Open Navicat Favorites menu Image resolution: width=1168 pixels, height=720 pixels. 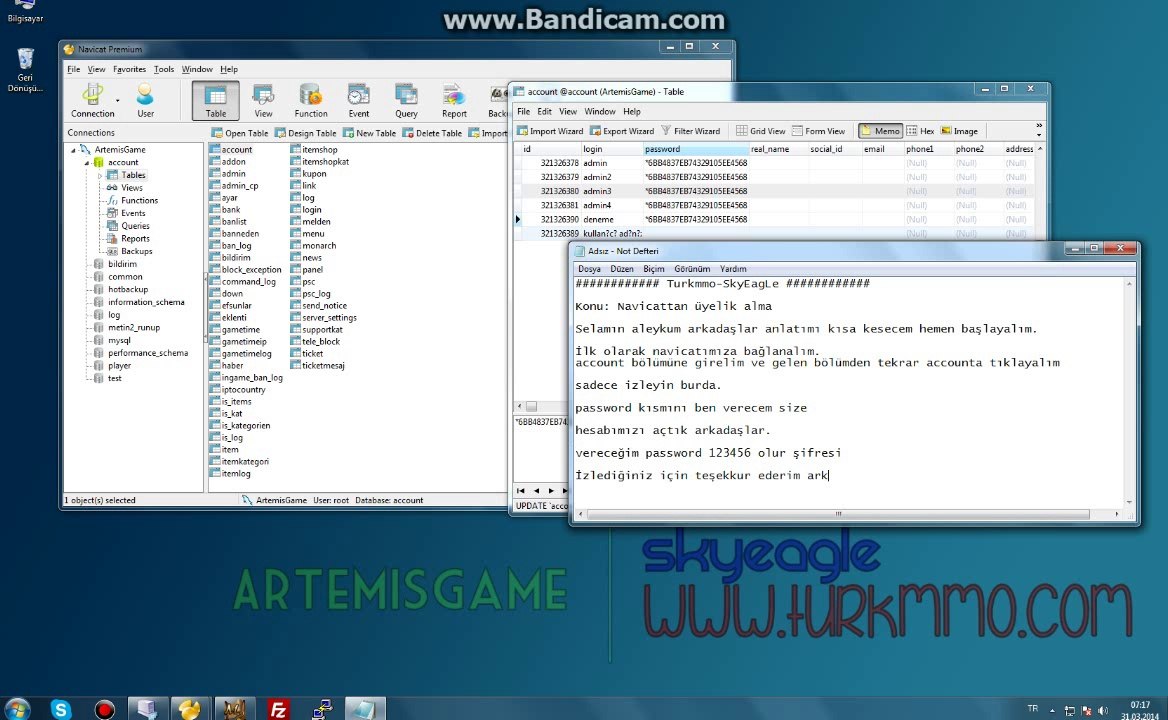[x=130, y=69]
